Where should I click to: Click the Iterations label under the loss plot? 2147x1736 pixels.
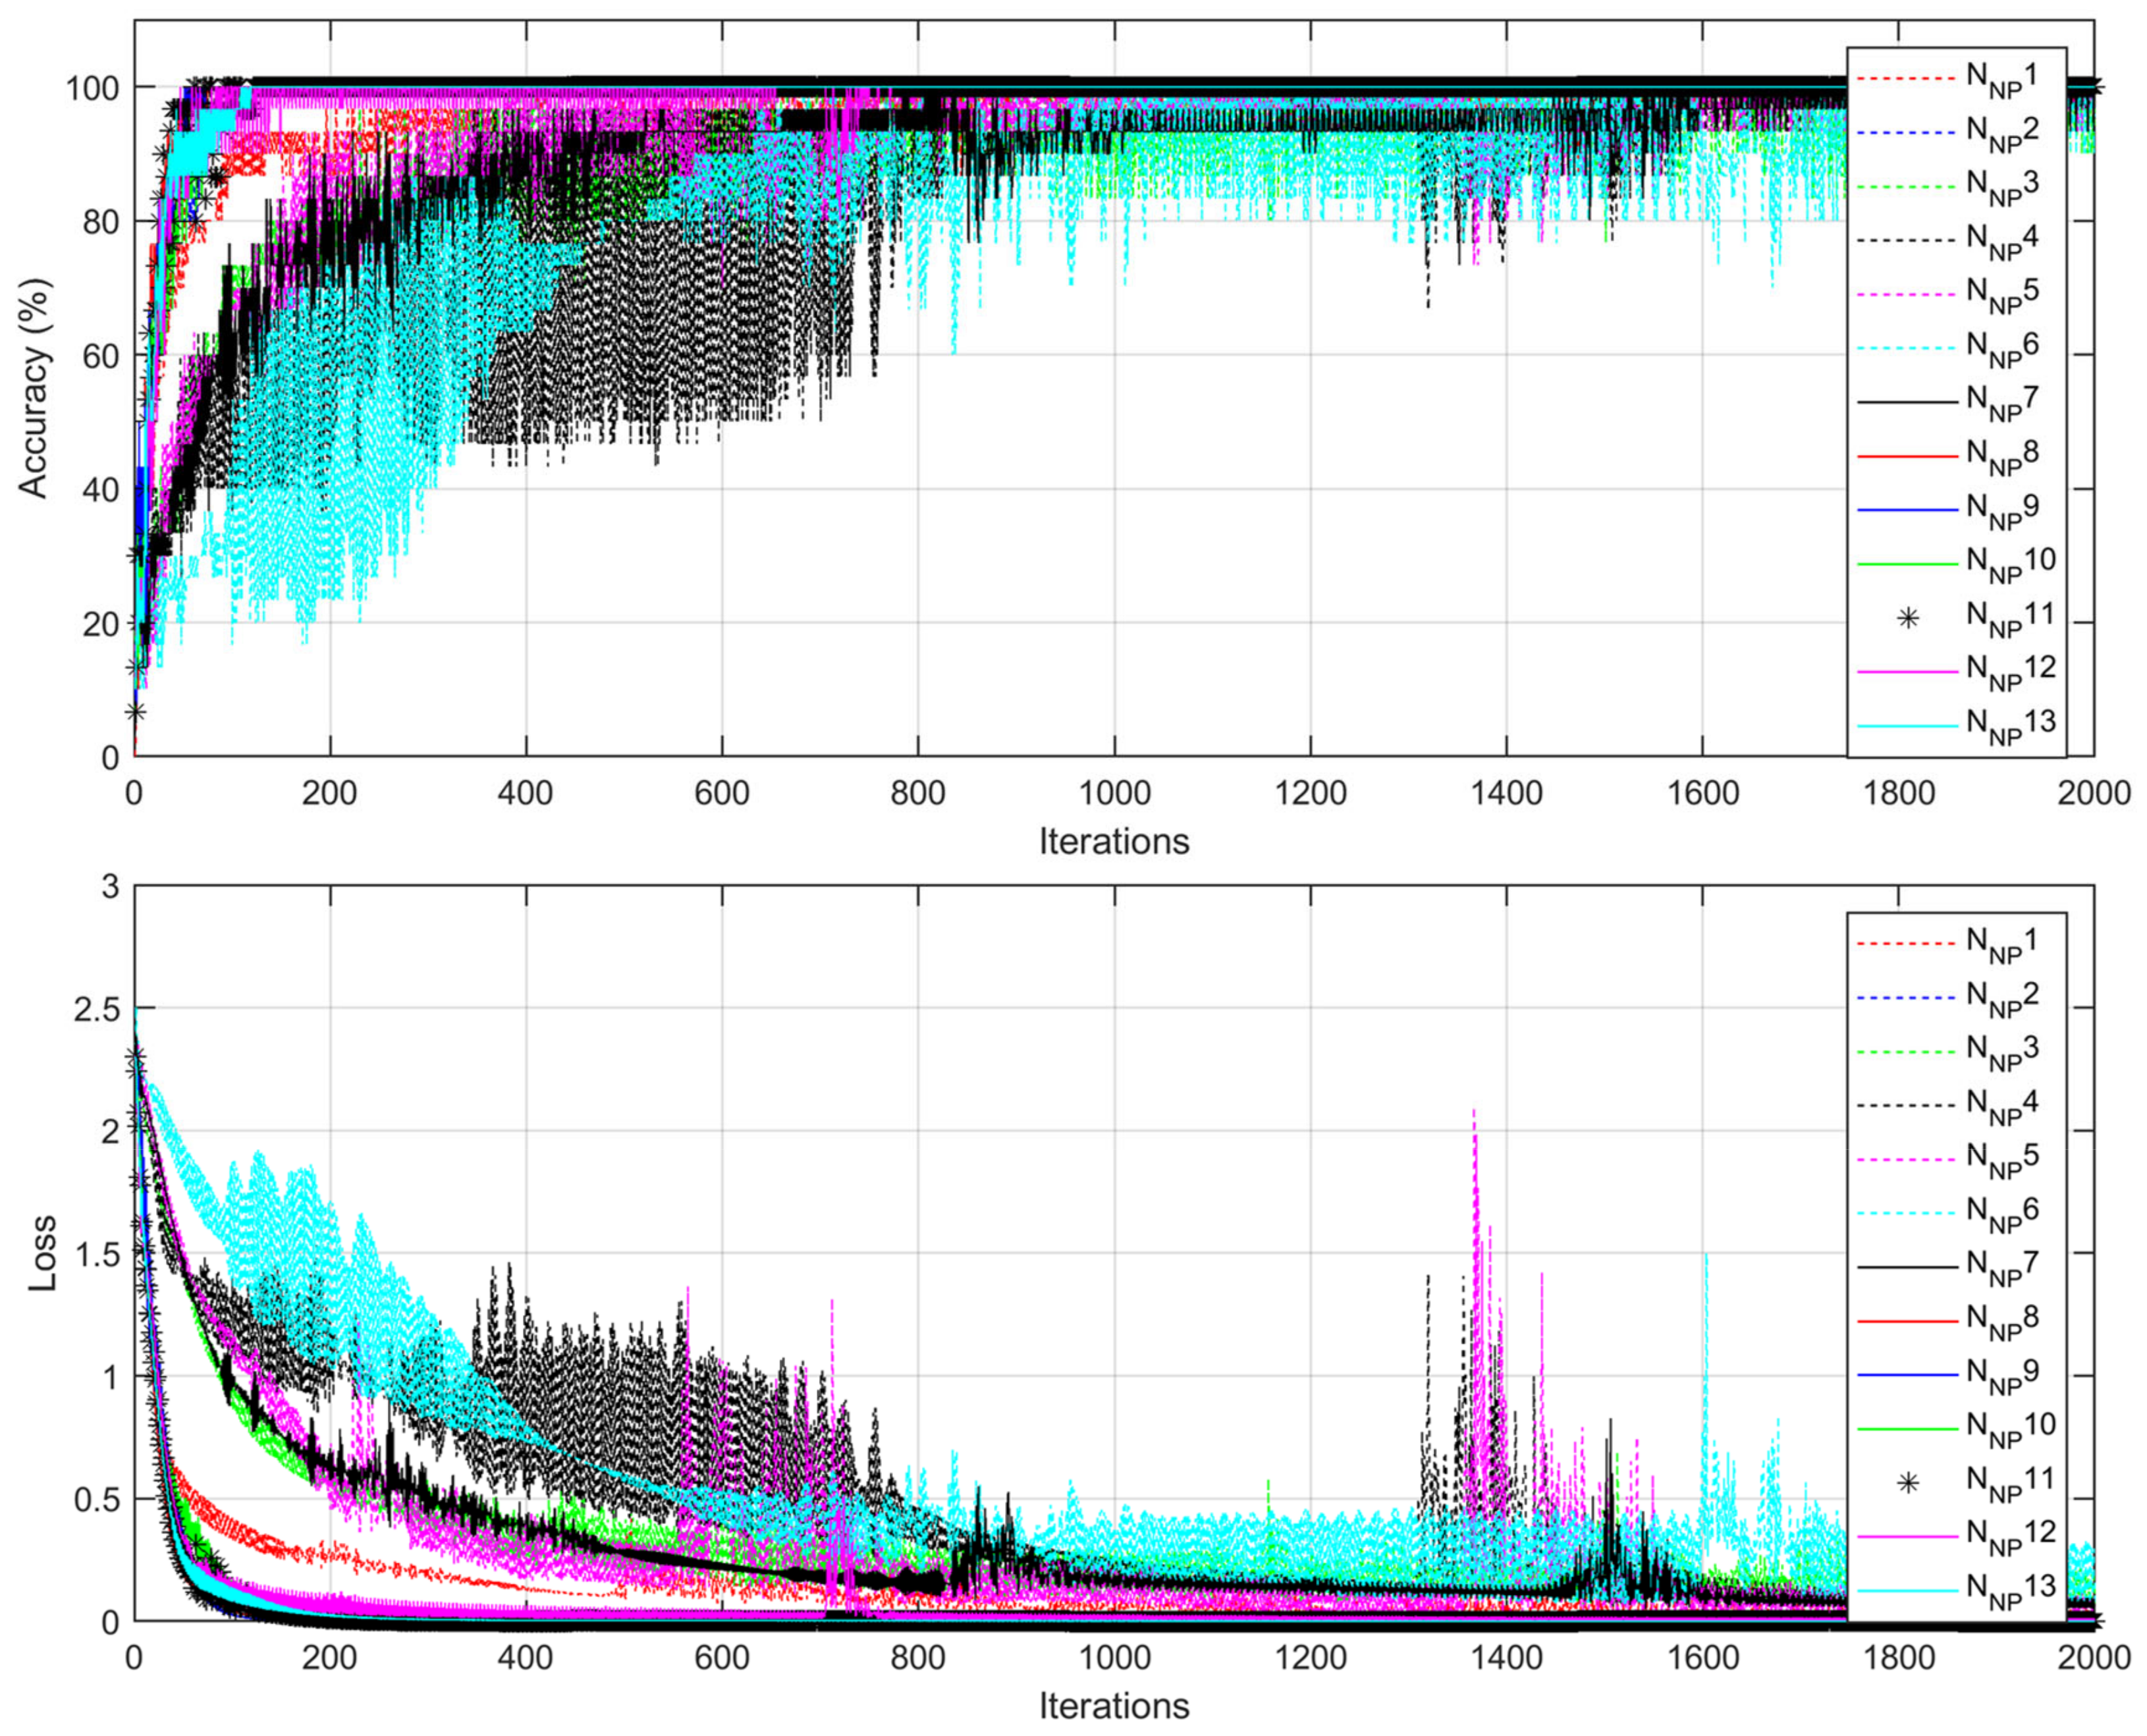[x=1114, y=1705]
